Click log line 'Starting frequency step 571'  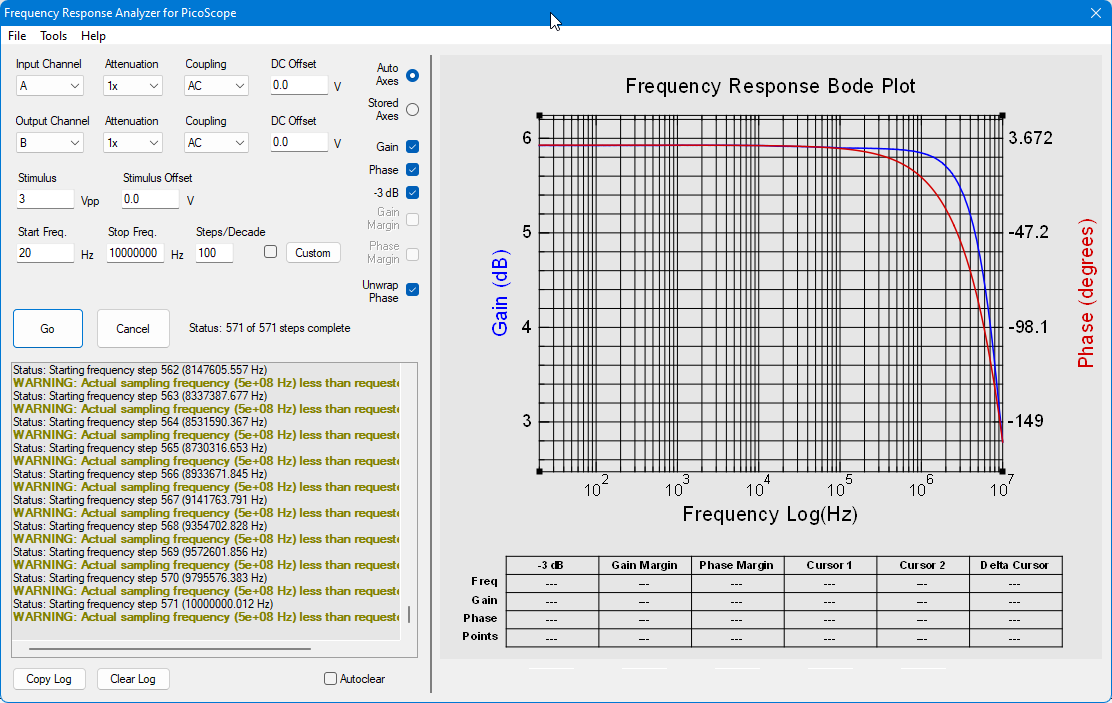[x=143, y=604]
